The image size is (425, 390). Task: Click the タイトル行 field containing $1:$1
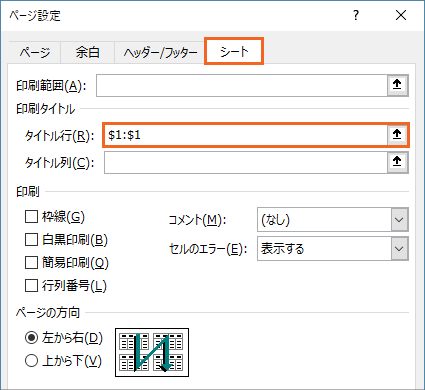click(x=246, y=135)
